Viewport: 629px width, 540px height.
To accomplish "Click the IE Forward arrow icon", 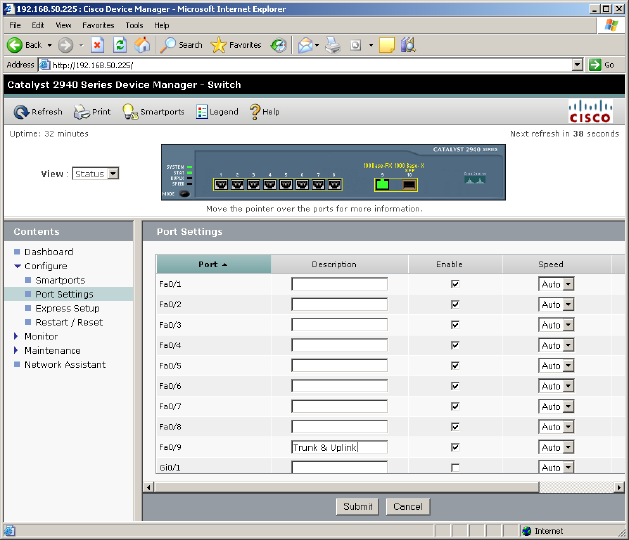I will pyautogui.click(x=65, y=45).
